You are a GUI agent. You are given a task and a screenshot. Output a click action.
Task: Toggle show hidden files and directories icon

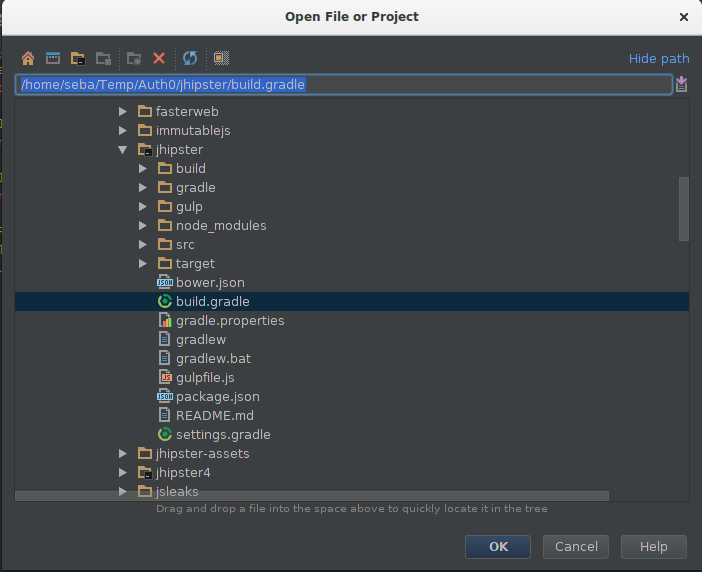point(221,58)
